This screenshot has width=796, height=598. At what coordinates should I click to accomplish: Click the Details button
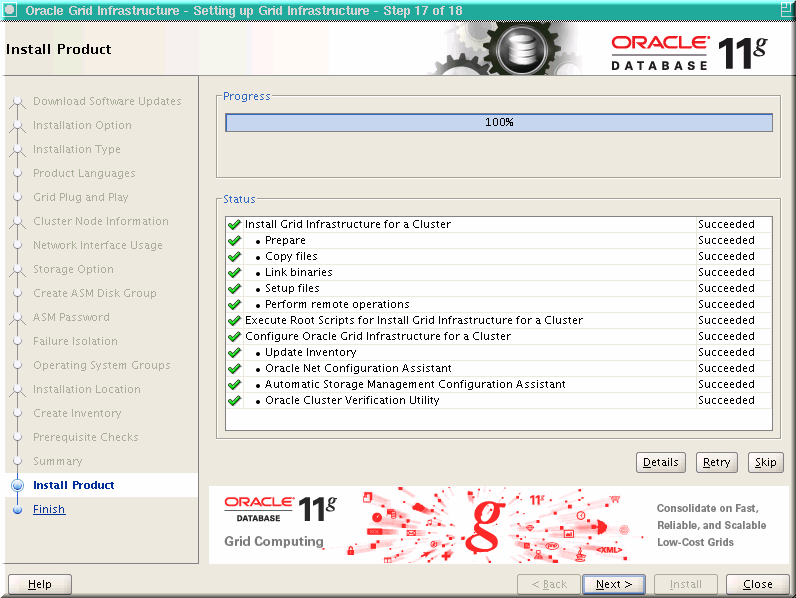660,462
